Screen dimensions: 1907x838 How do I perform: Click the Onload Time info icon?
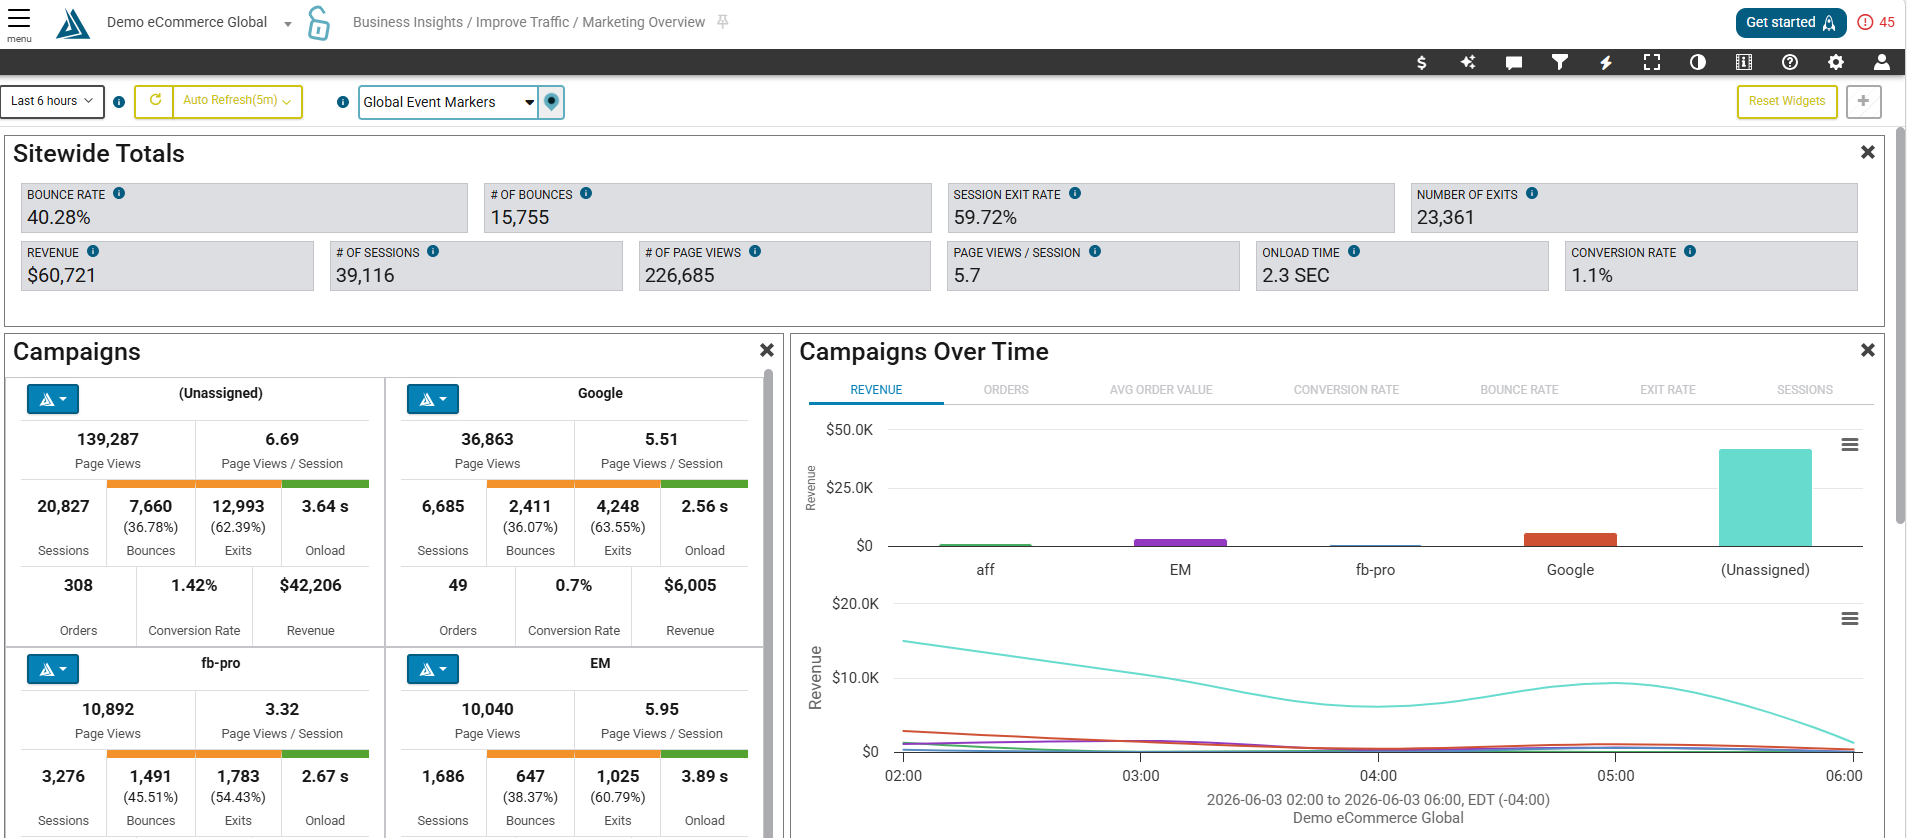(x=1354, y=251)
